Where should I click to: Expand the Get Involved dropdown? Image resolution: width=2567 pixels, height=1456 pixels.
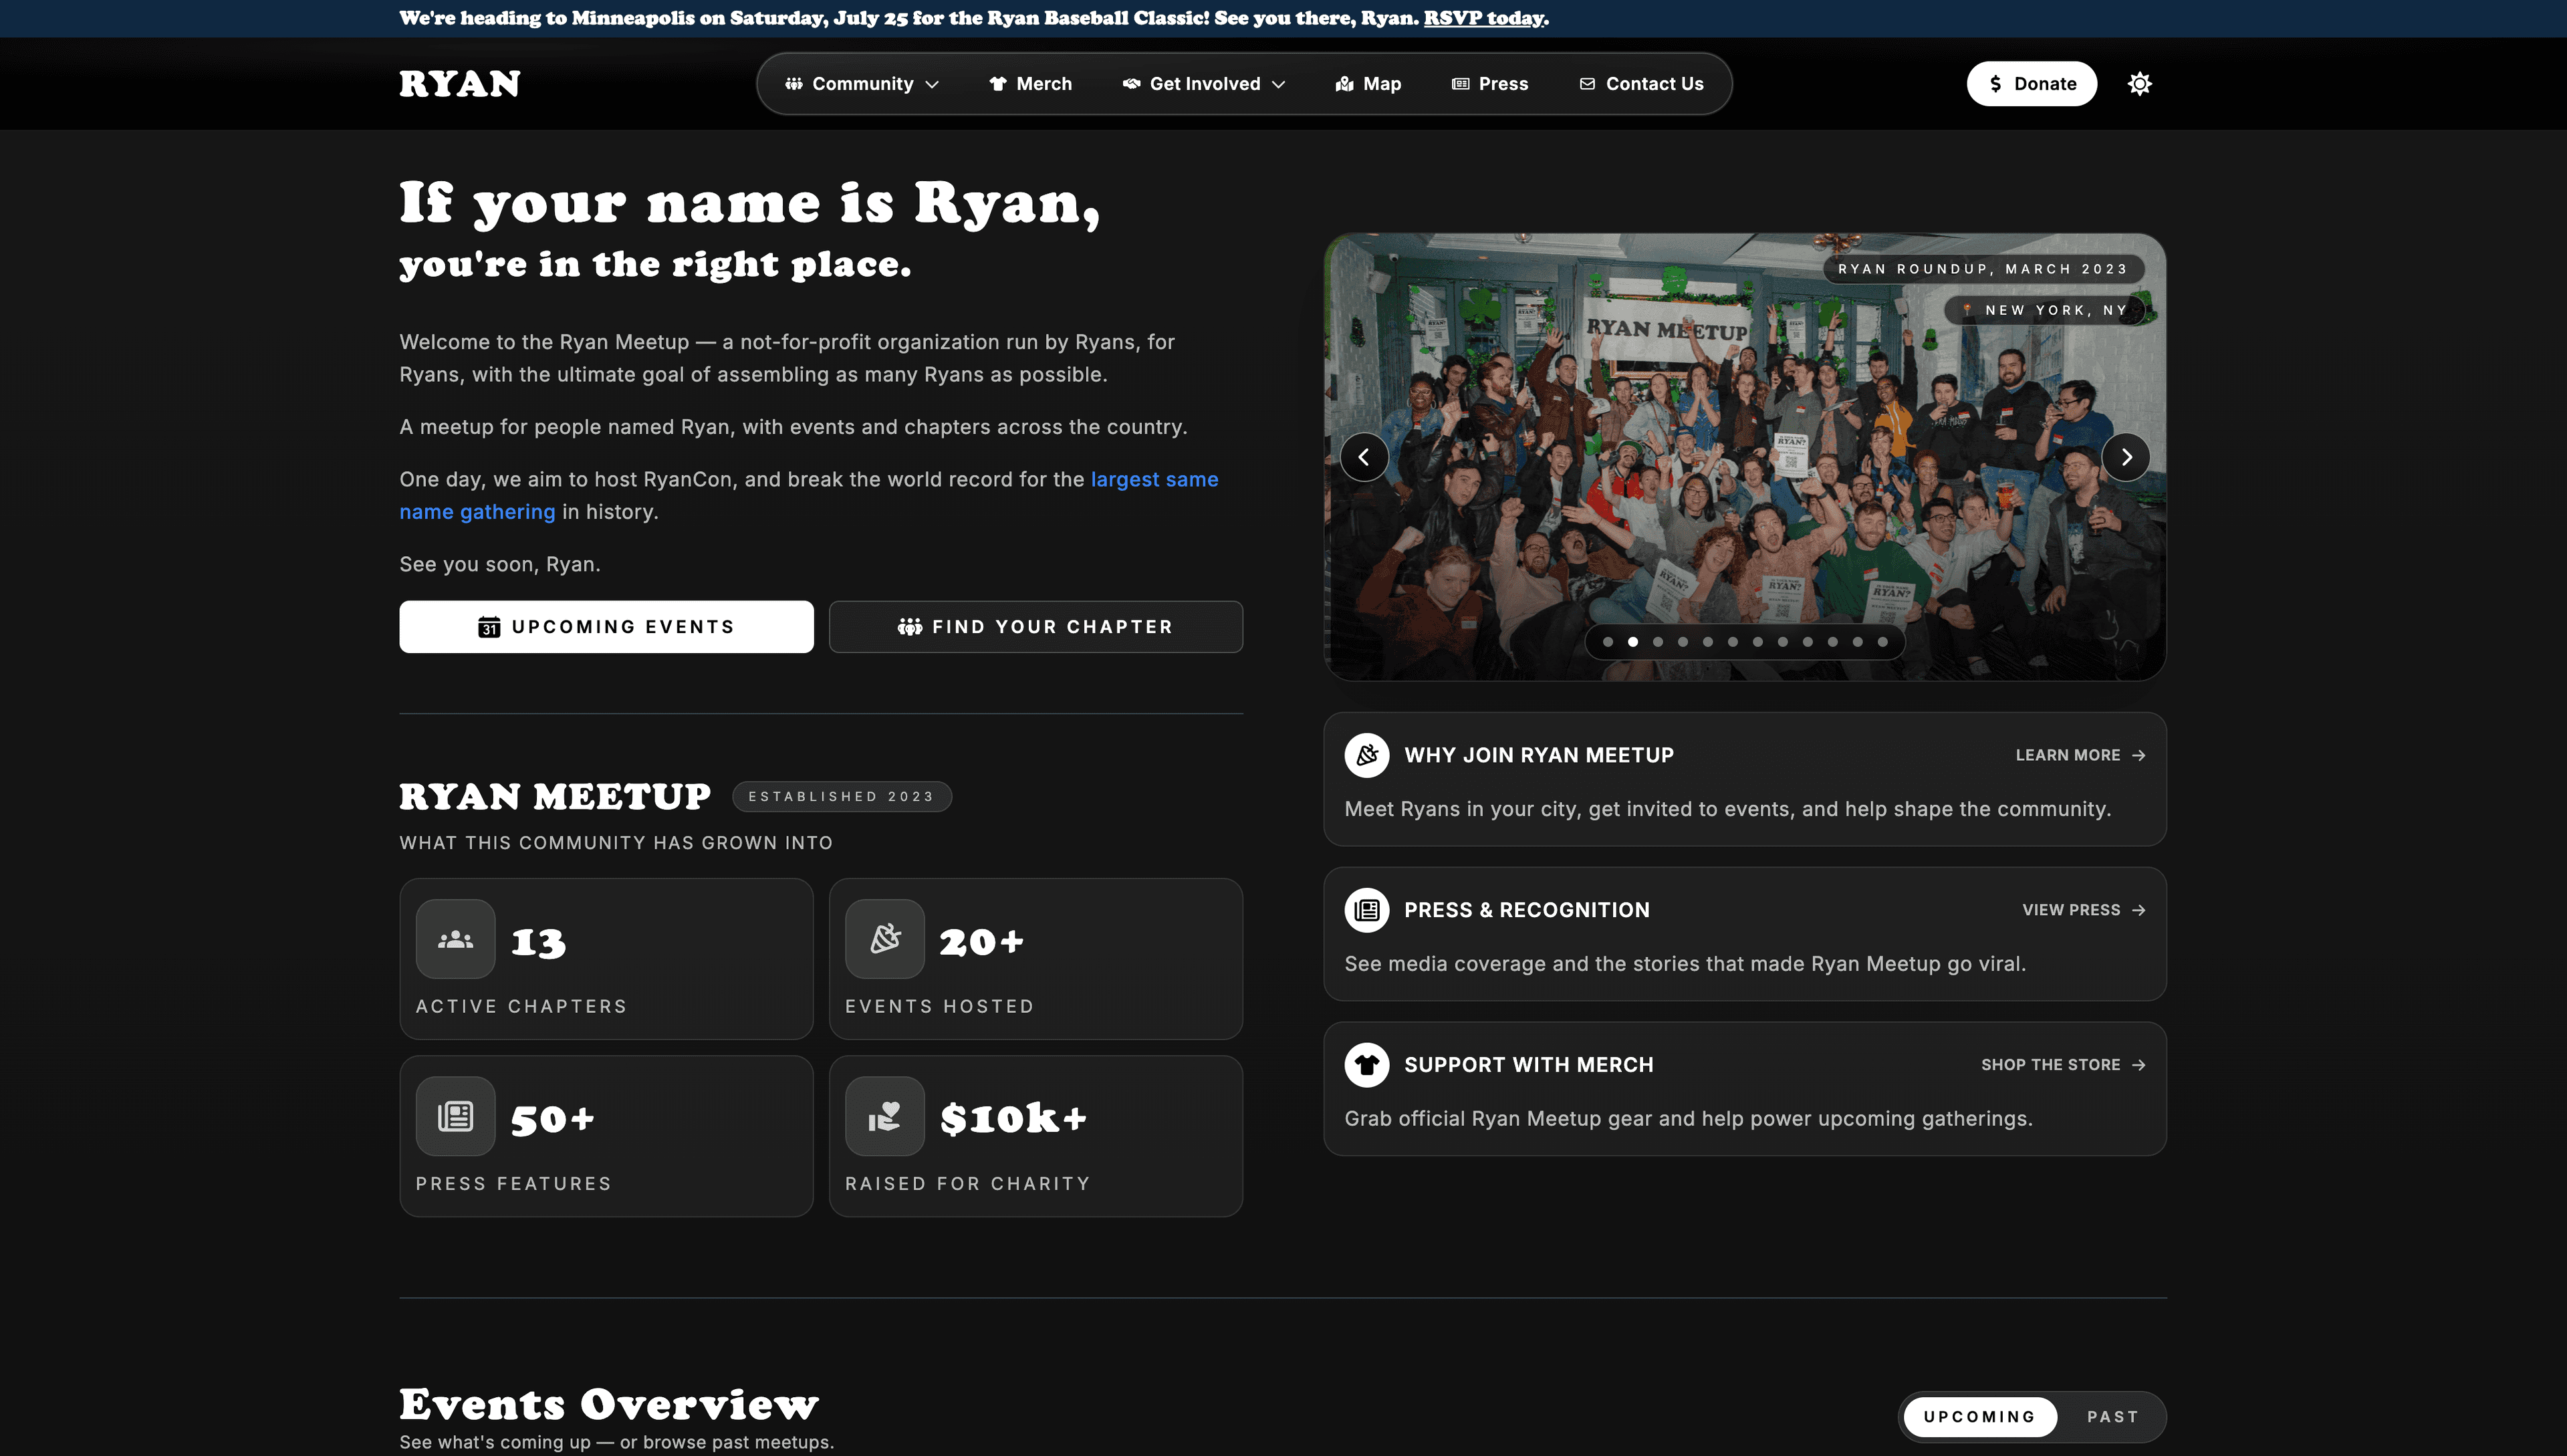[x=1204, y=83]
